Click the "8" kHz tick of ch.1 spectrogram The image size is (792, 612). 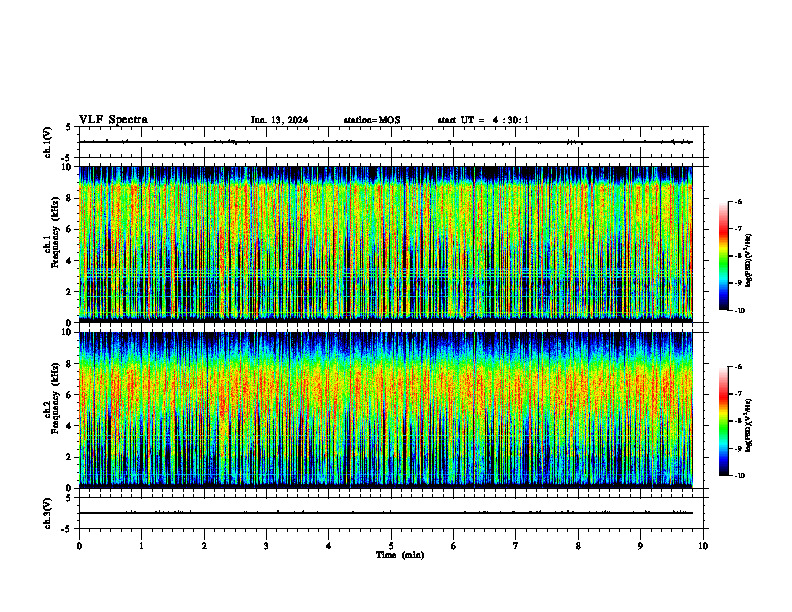point(70,198)
